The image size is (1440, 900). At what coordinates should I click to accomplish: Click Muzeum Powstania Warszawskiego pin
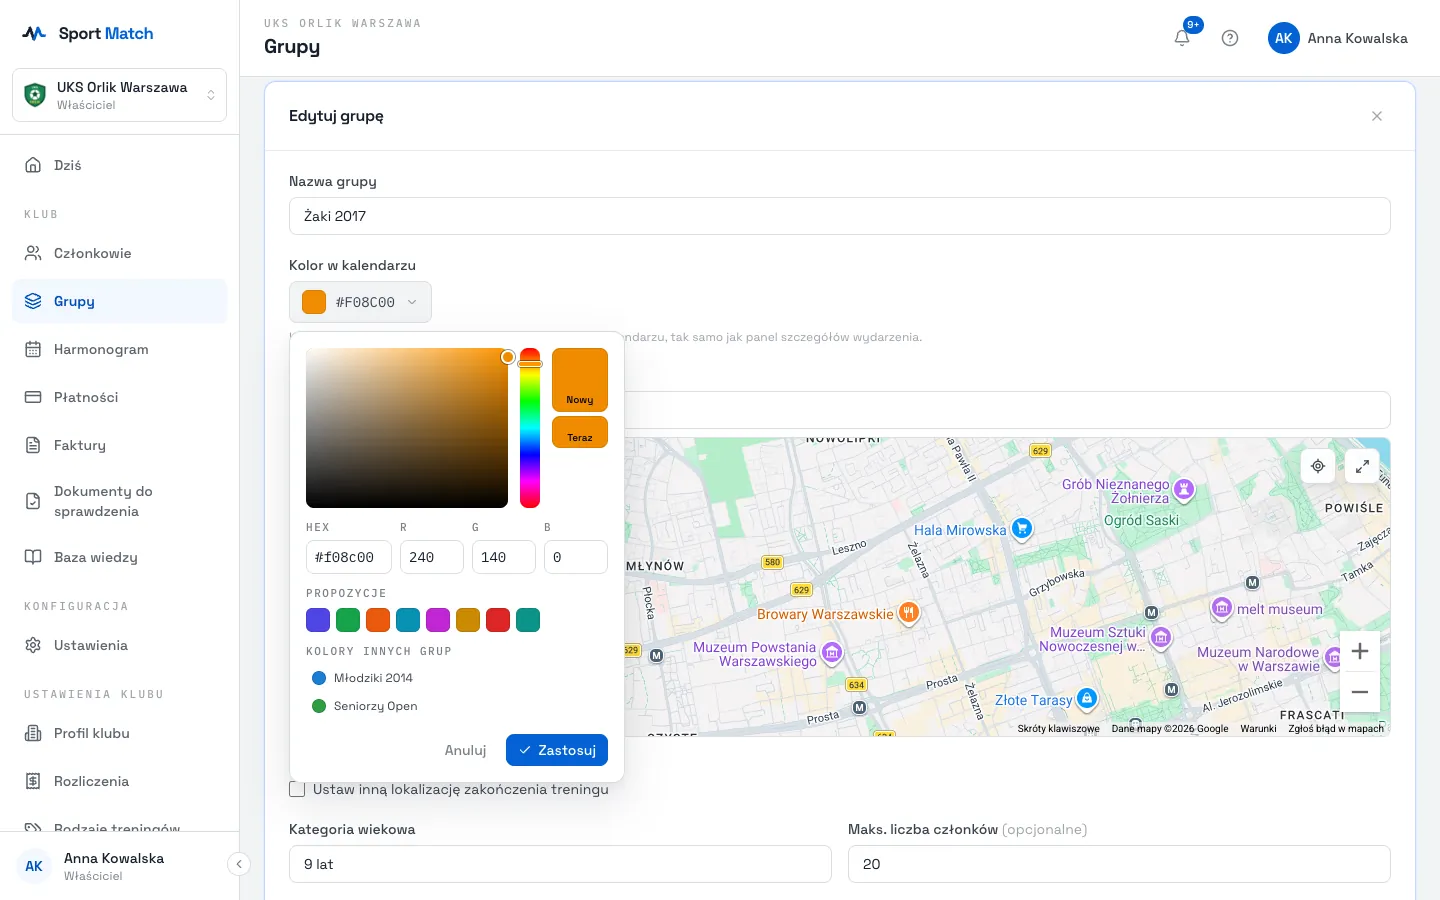tap(832, 653)
